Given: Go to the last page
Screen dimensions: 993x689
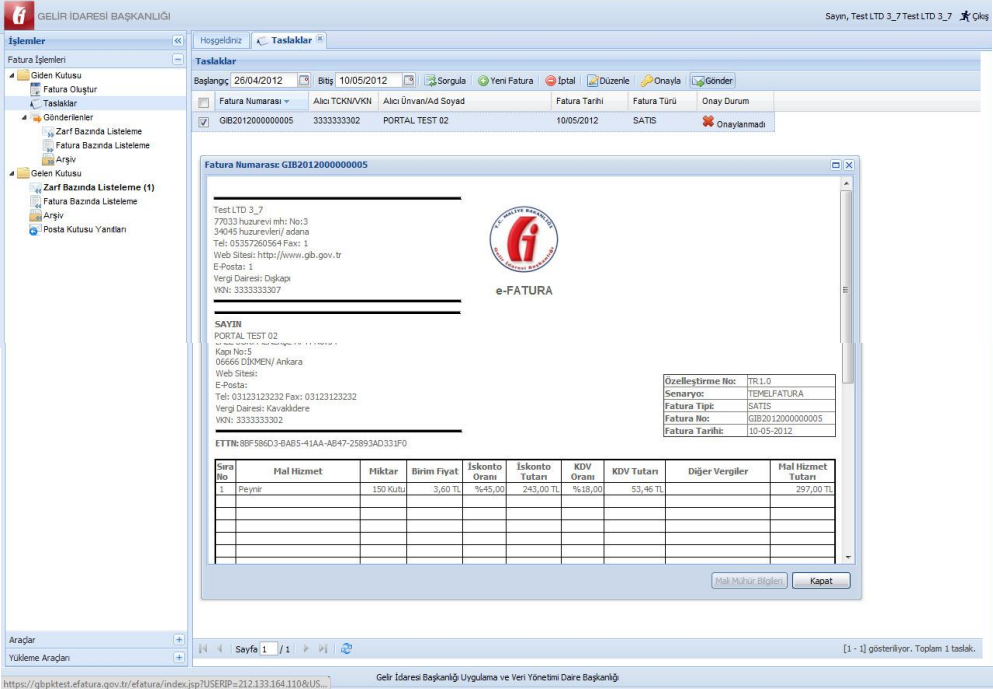Looking at the screenshot, I should coord(323,648).
